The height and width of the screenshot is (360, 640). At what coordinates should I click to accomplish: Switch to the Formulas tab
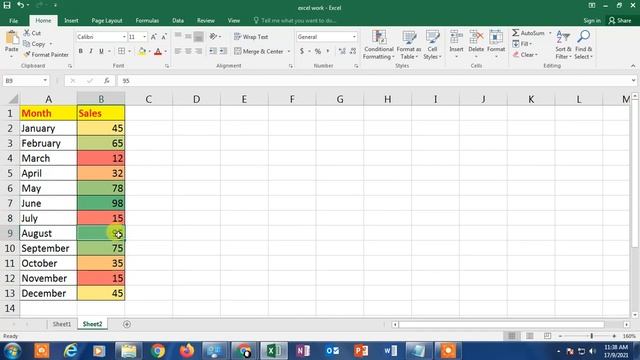click(x=147, y=20)
